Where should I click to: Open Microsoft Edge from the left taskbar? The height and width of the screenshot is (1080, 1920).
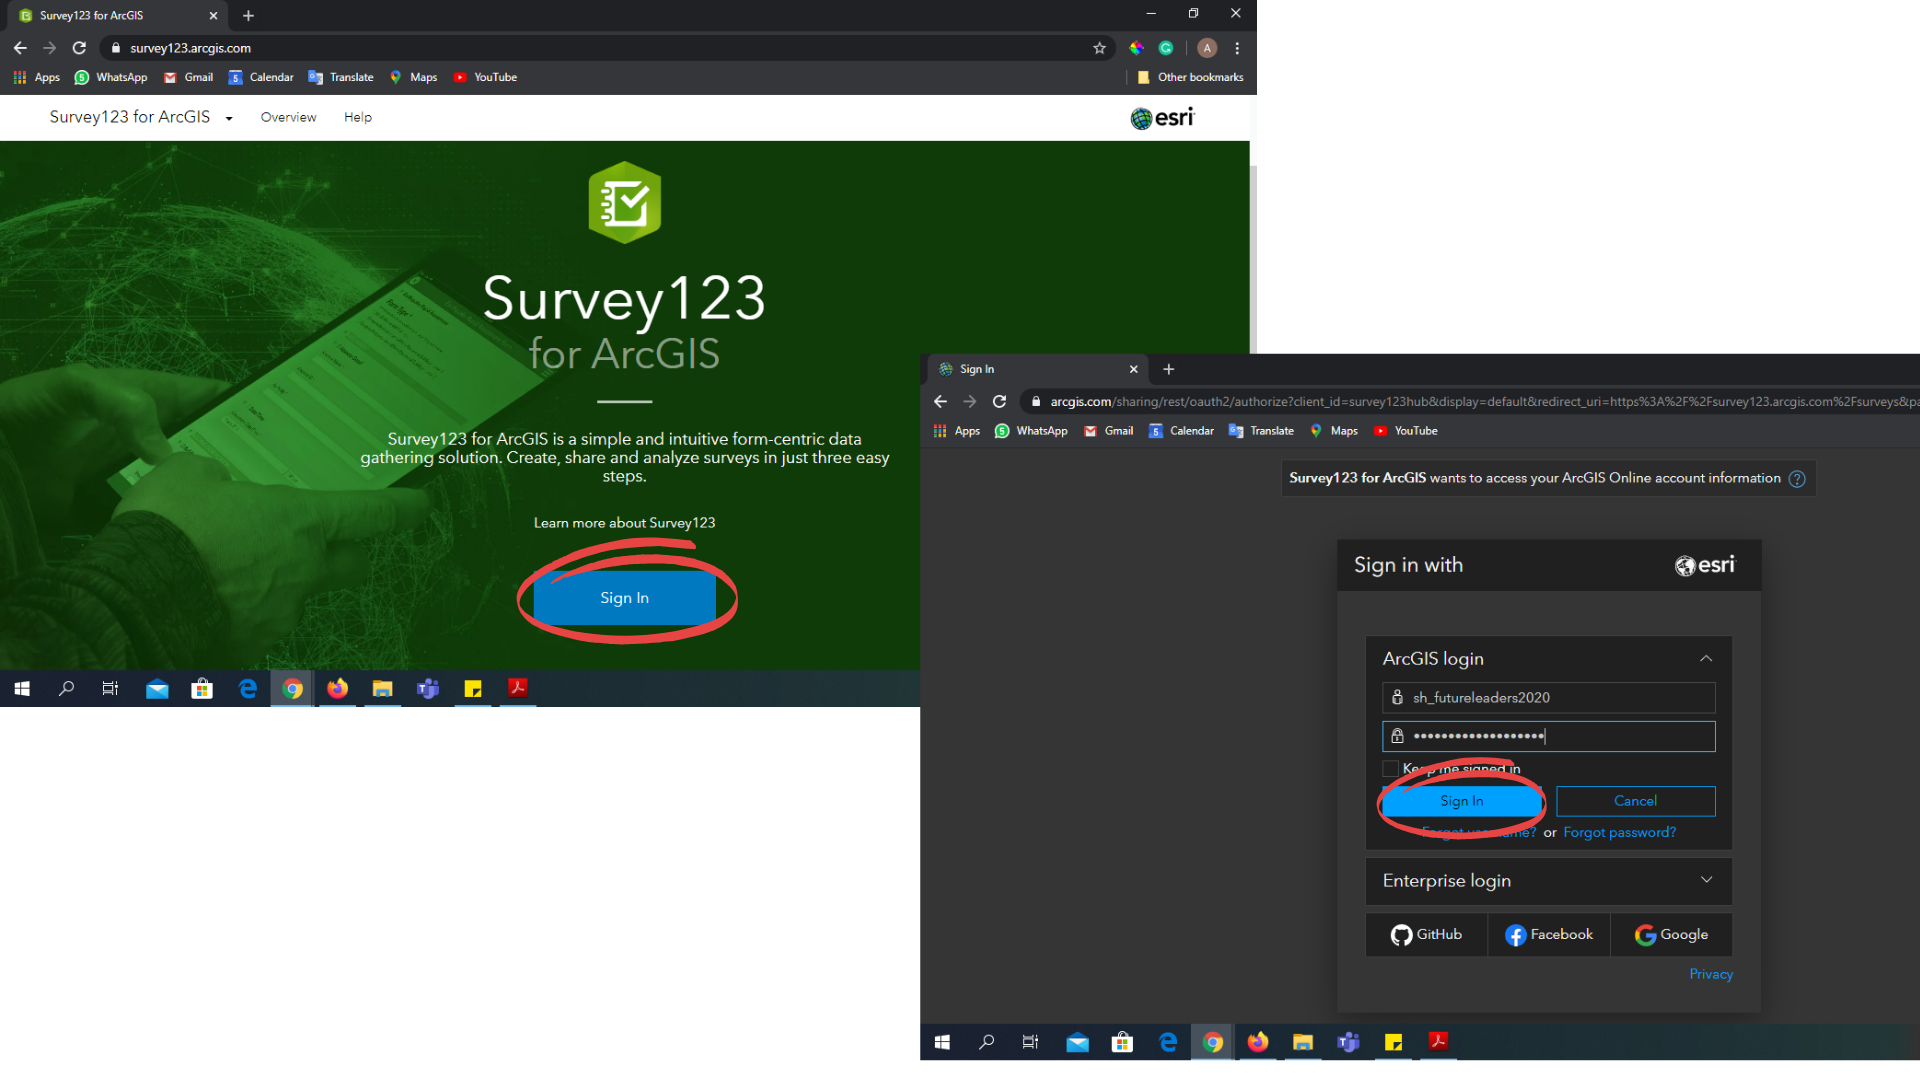click(x=247, y=689)
